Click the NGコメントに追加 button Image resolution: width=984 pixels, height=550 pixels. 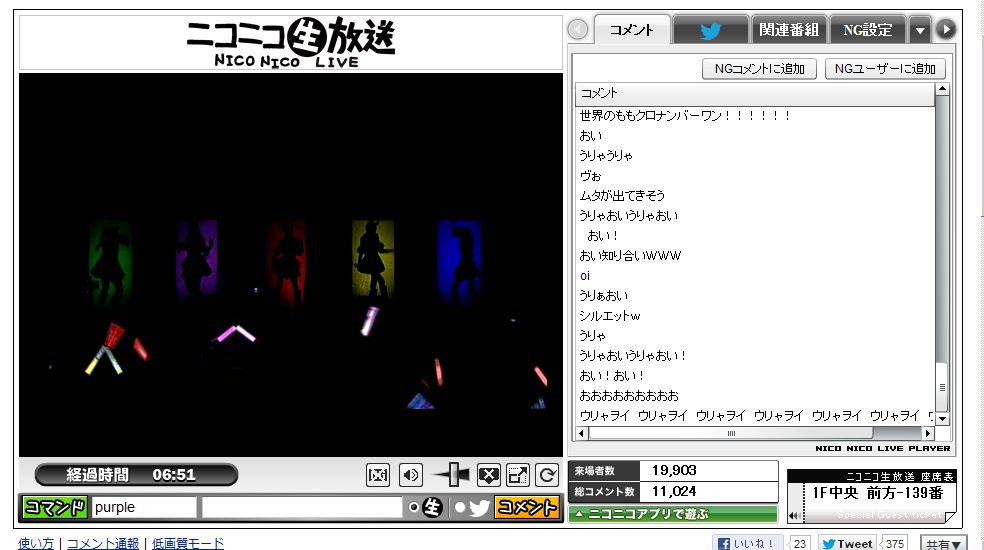click(x=759, y=68)
